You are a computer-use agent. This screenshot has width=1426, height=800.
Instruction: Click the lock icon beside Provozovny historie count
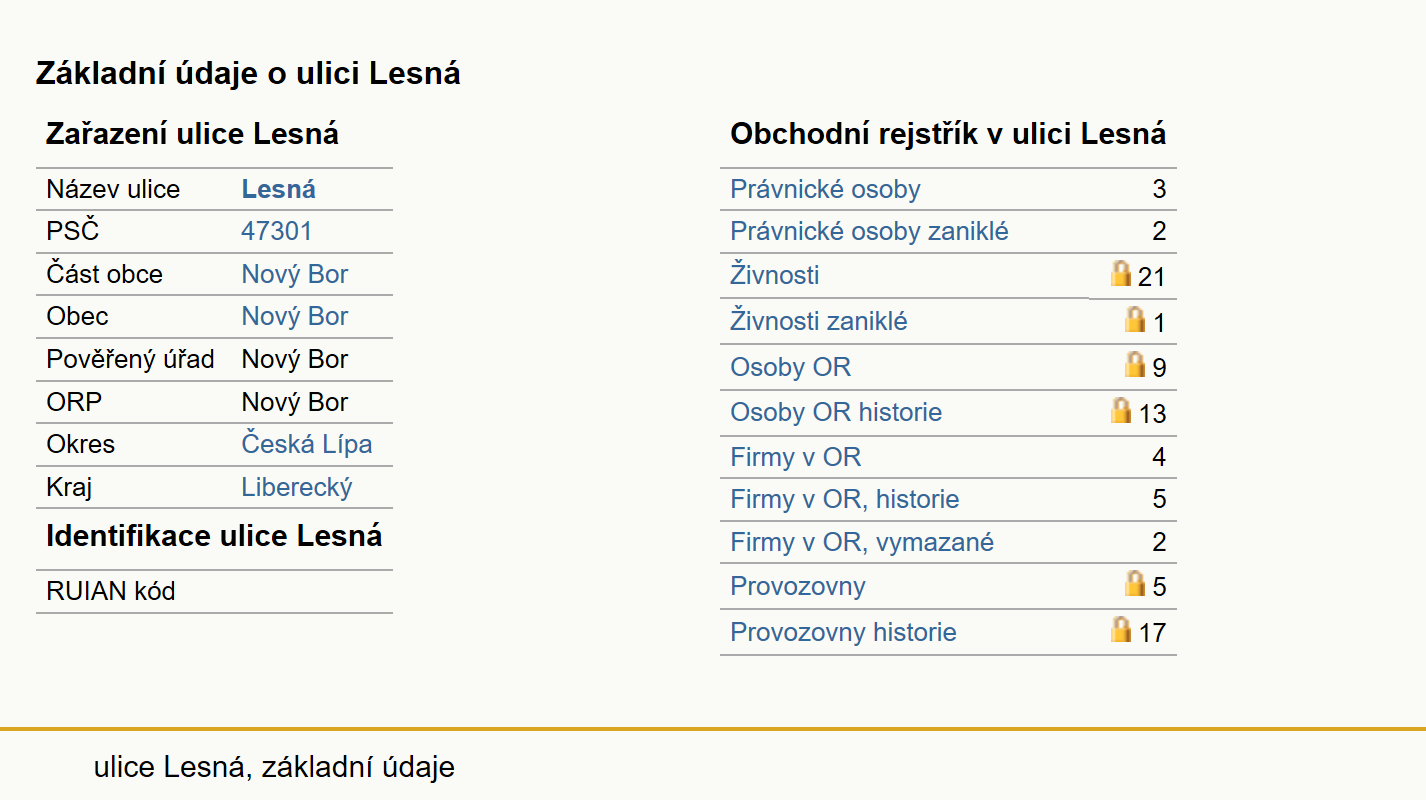click(x=1121, y=629)
